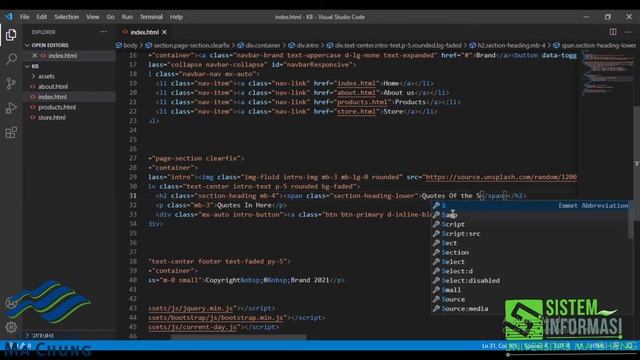
Task: Close index.html in Open Editors list
Action: (x=35, y=56)
